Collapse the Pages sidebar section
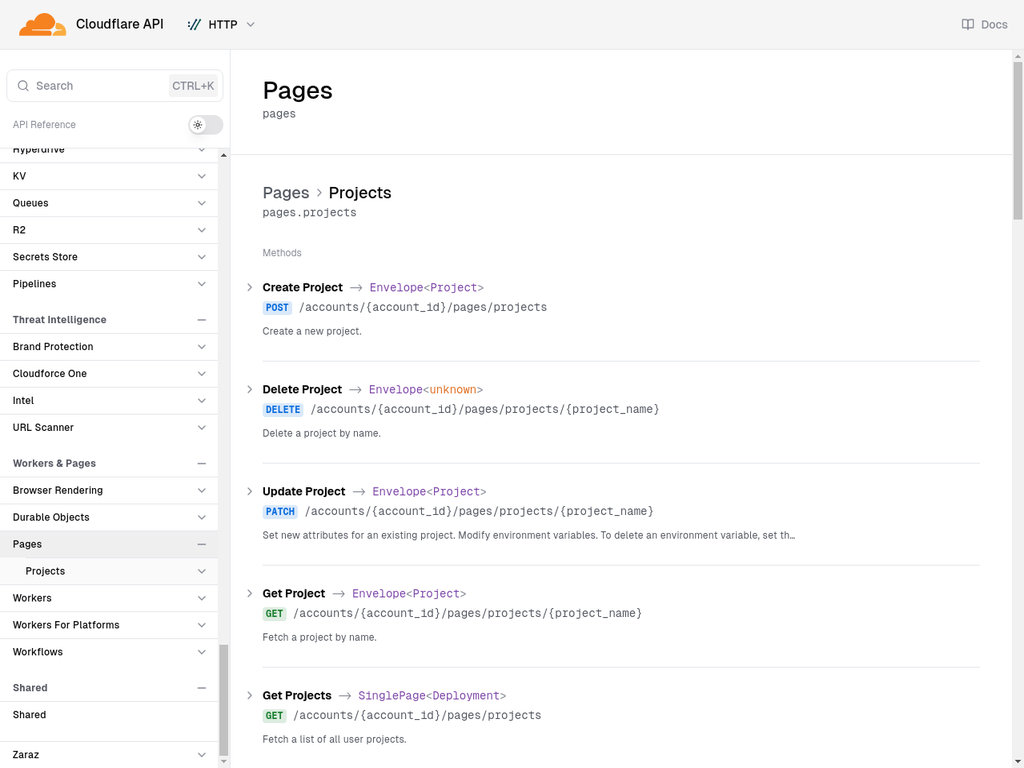 pos(202,544)
